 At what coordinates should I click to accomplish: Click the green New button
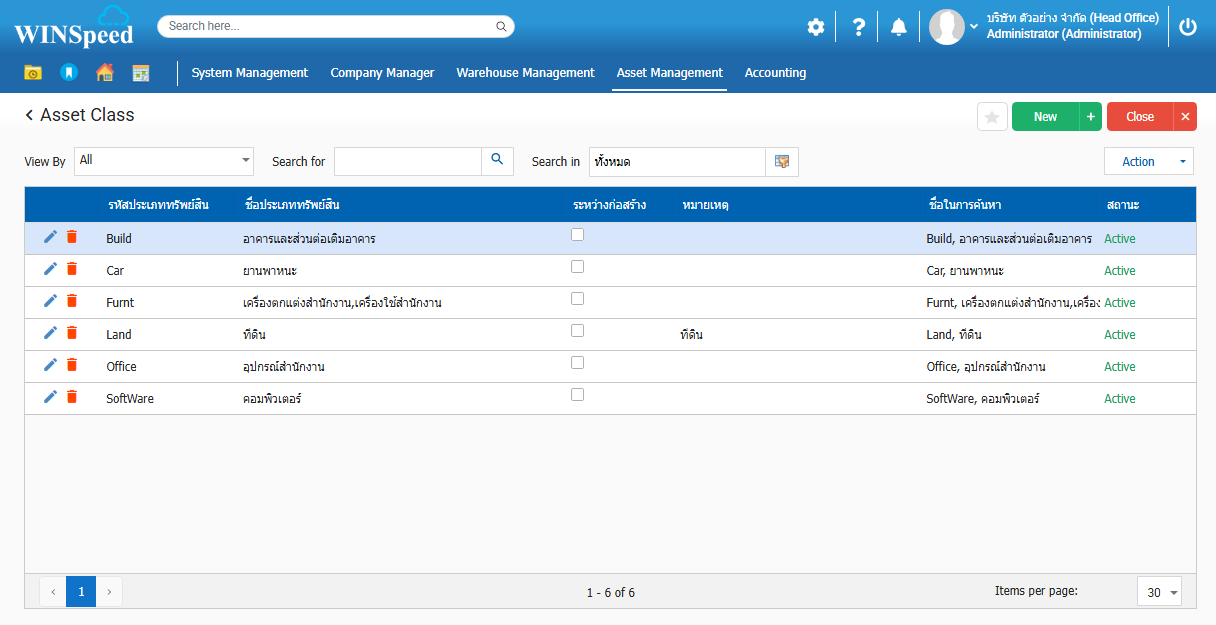pos(1045,117)
